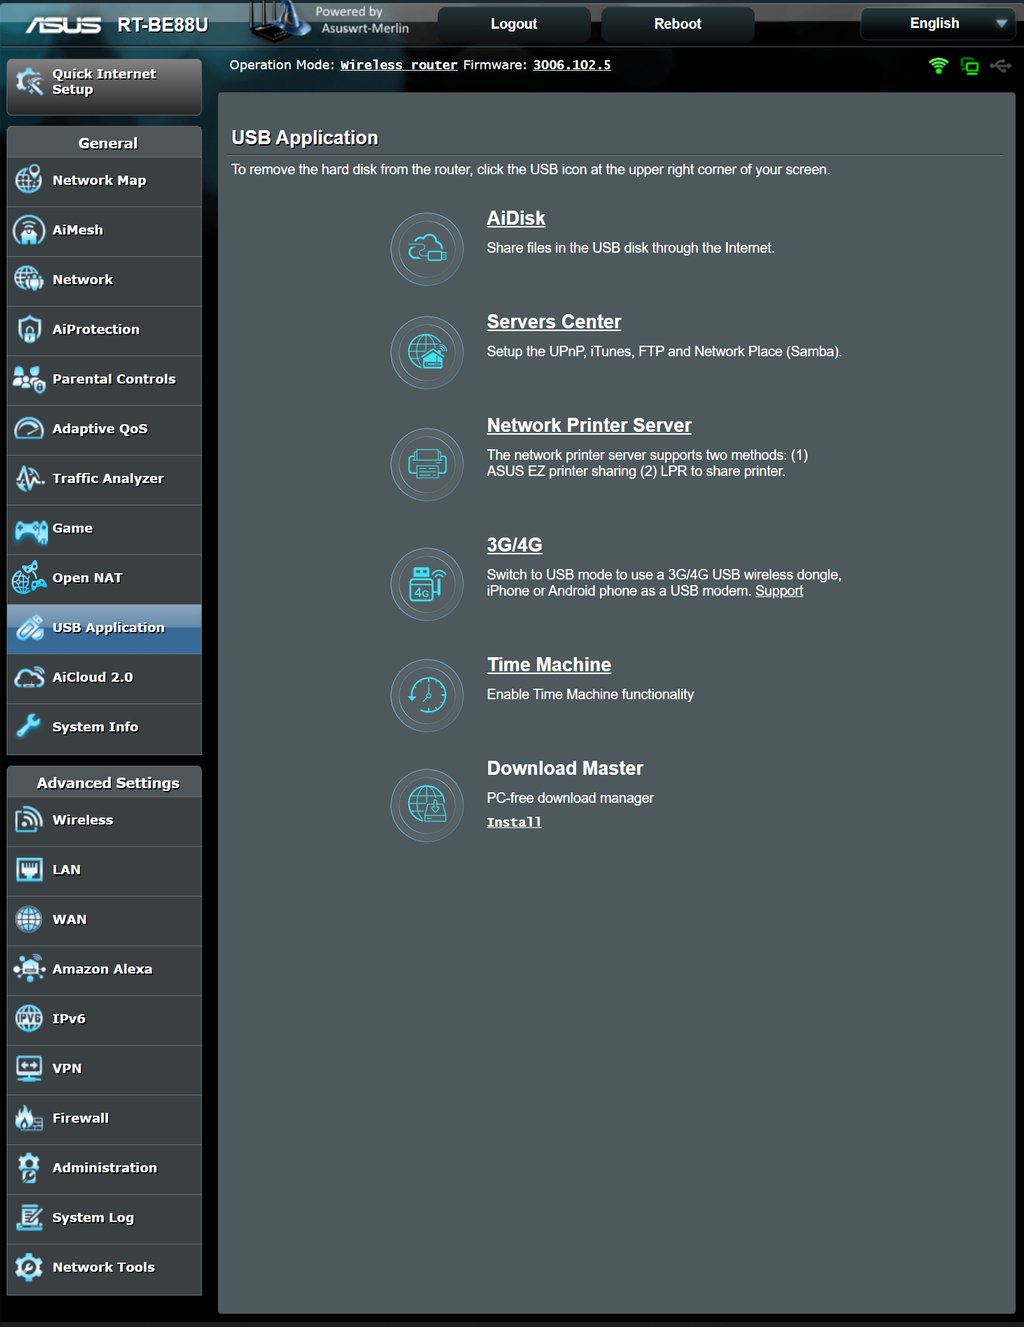Screen dimensions: 1024x1327
Task: Open the Network Printer Server link
Action: tap(589, 426)
